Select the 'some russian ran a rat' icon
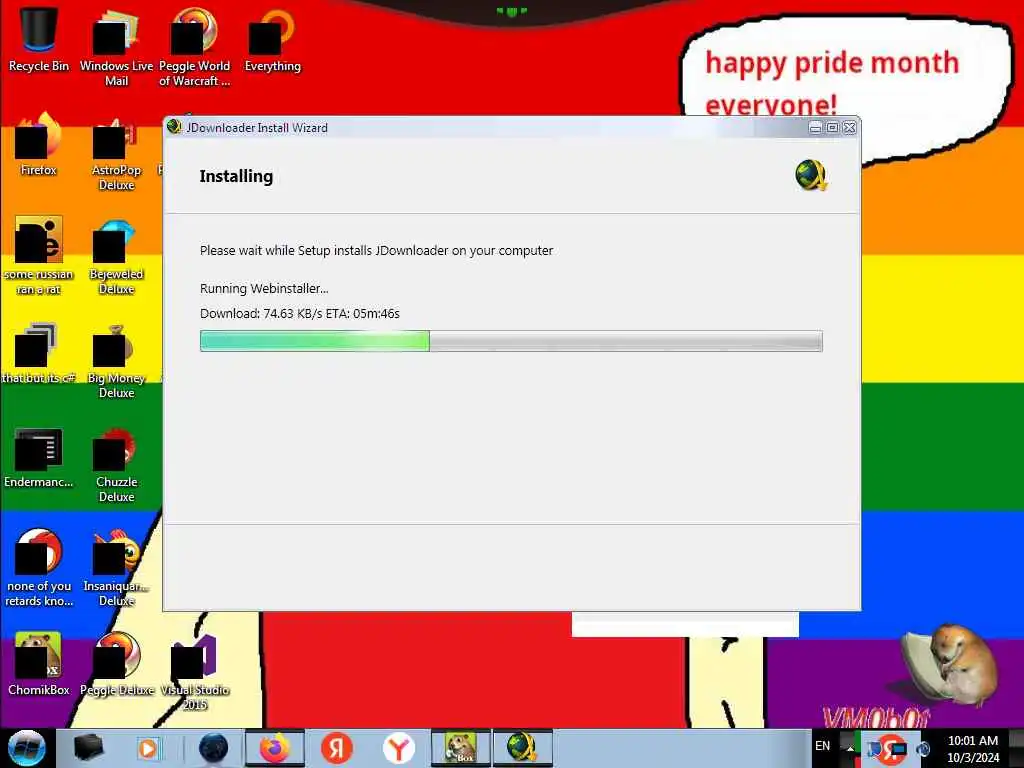Viewport: 1024px width, 768px height. pyautogui.click(x=39, y=256)
